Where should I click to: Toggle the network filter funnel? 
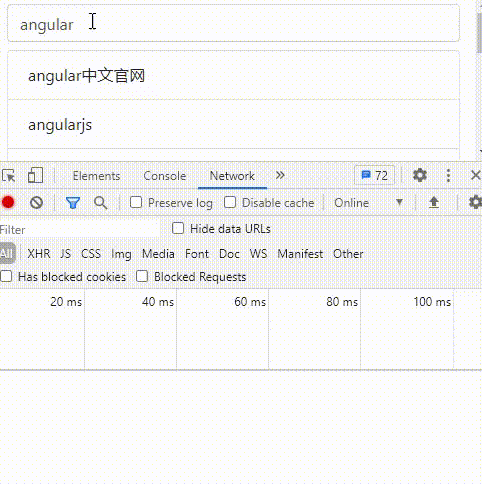[73, 203]
